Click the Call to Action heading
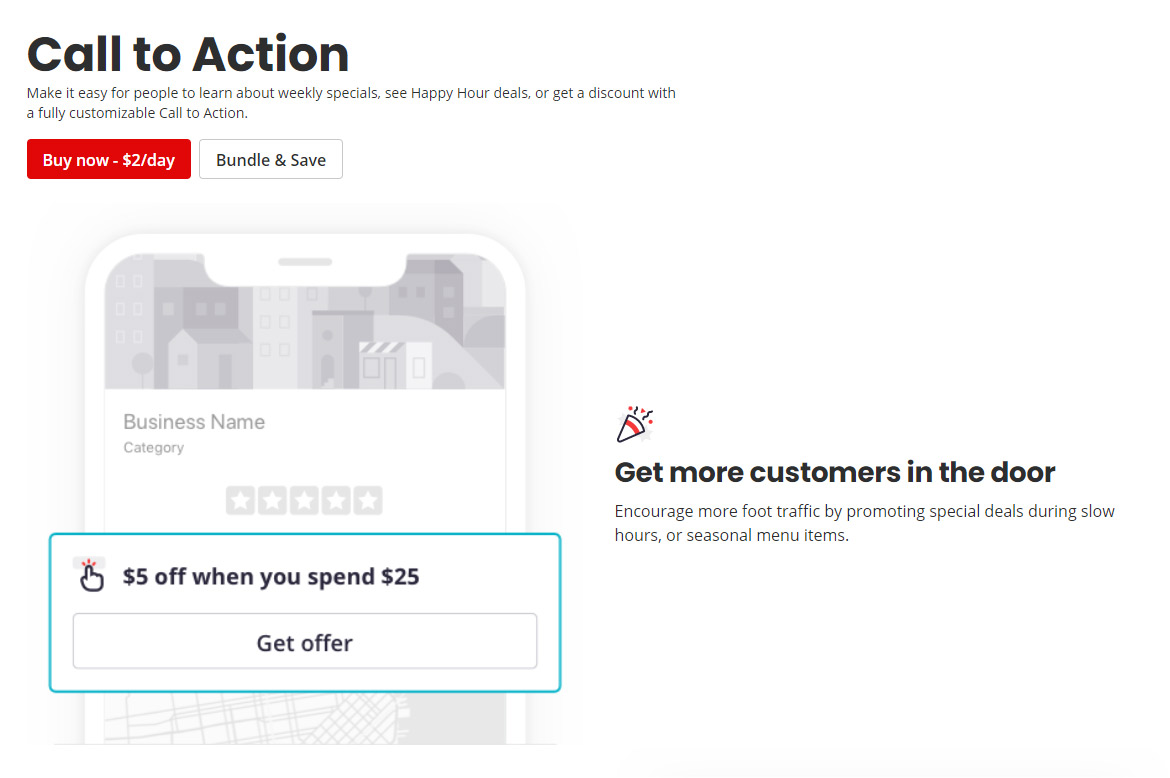The height and width of the screenshot is (778, 1170). [188, 54]
